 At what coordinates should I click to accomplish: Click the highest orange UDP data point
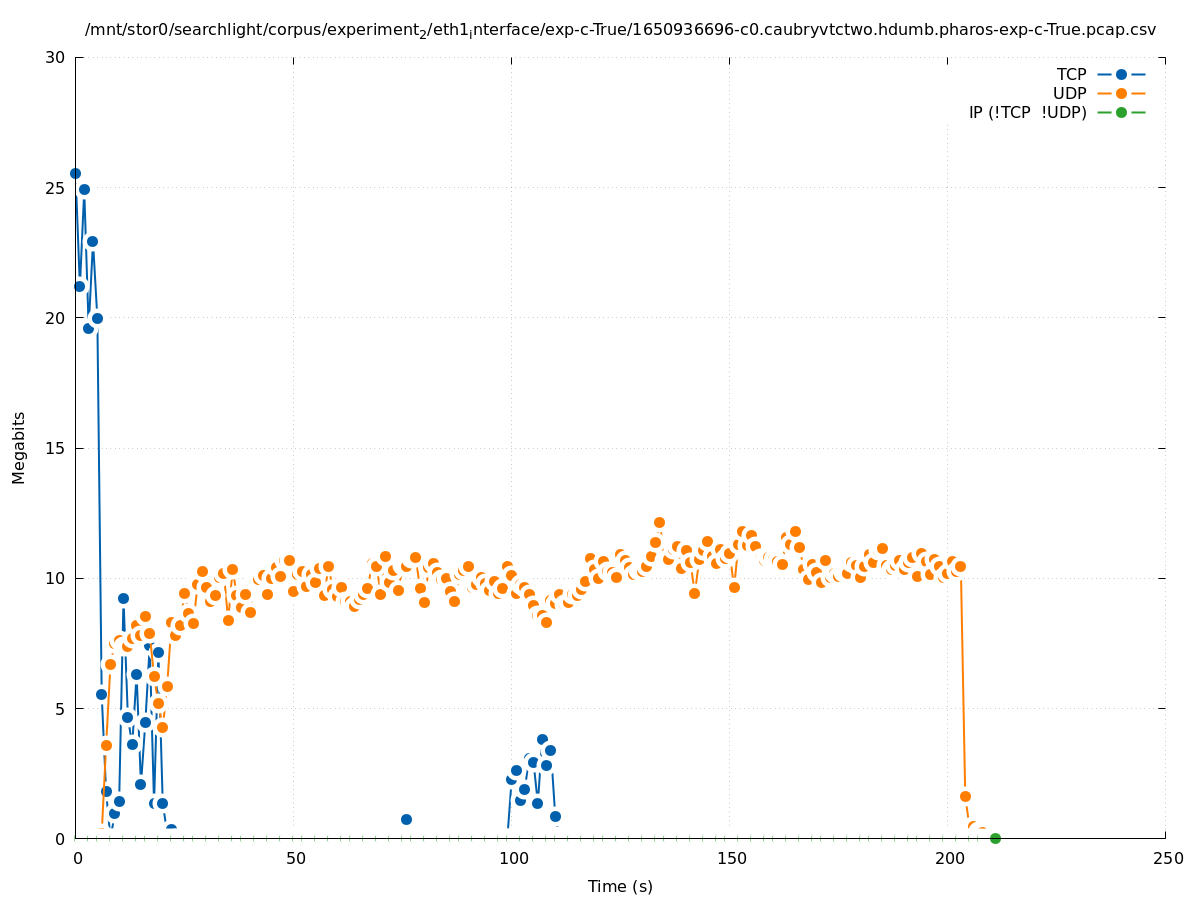pyautogui.click(x=659, y=522)
